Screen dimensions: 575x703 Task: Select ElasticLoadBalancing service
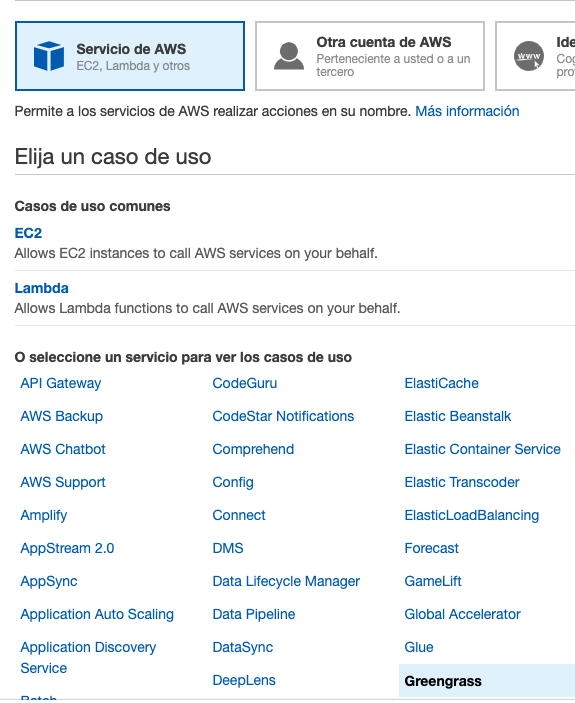472,515
